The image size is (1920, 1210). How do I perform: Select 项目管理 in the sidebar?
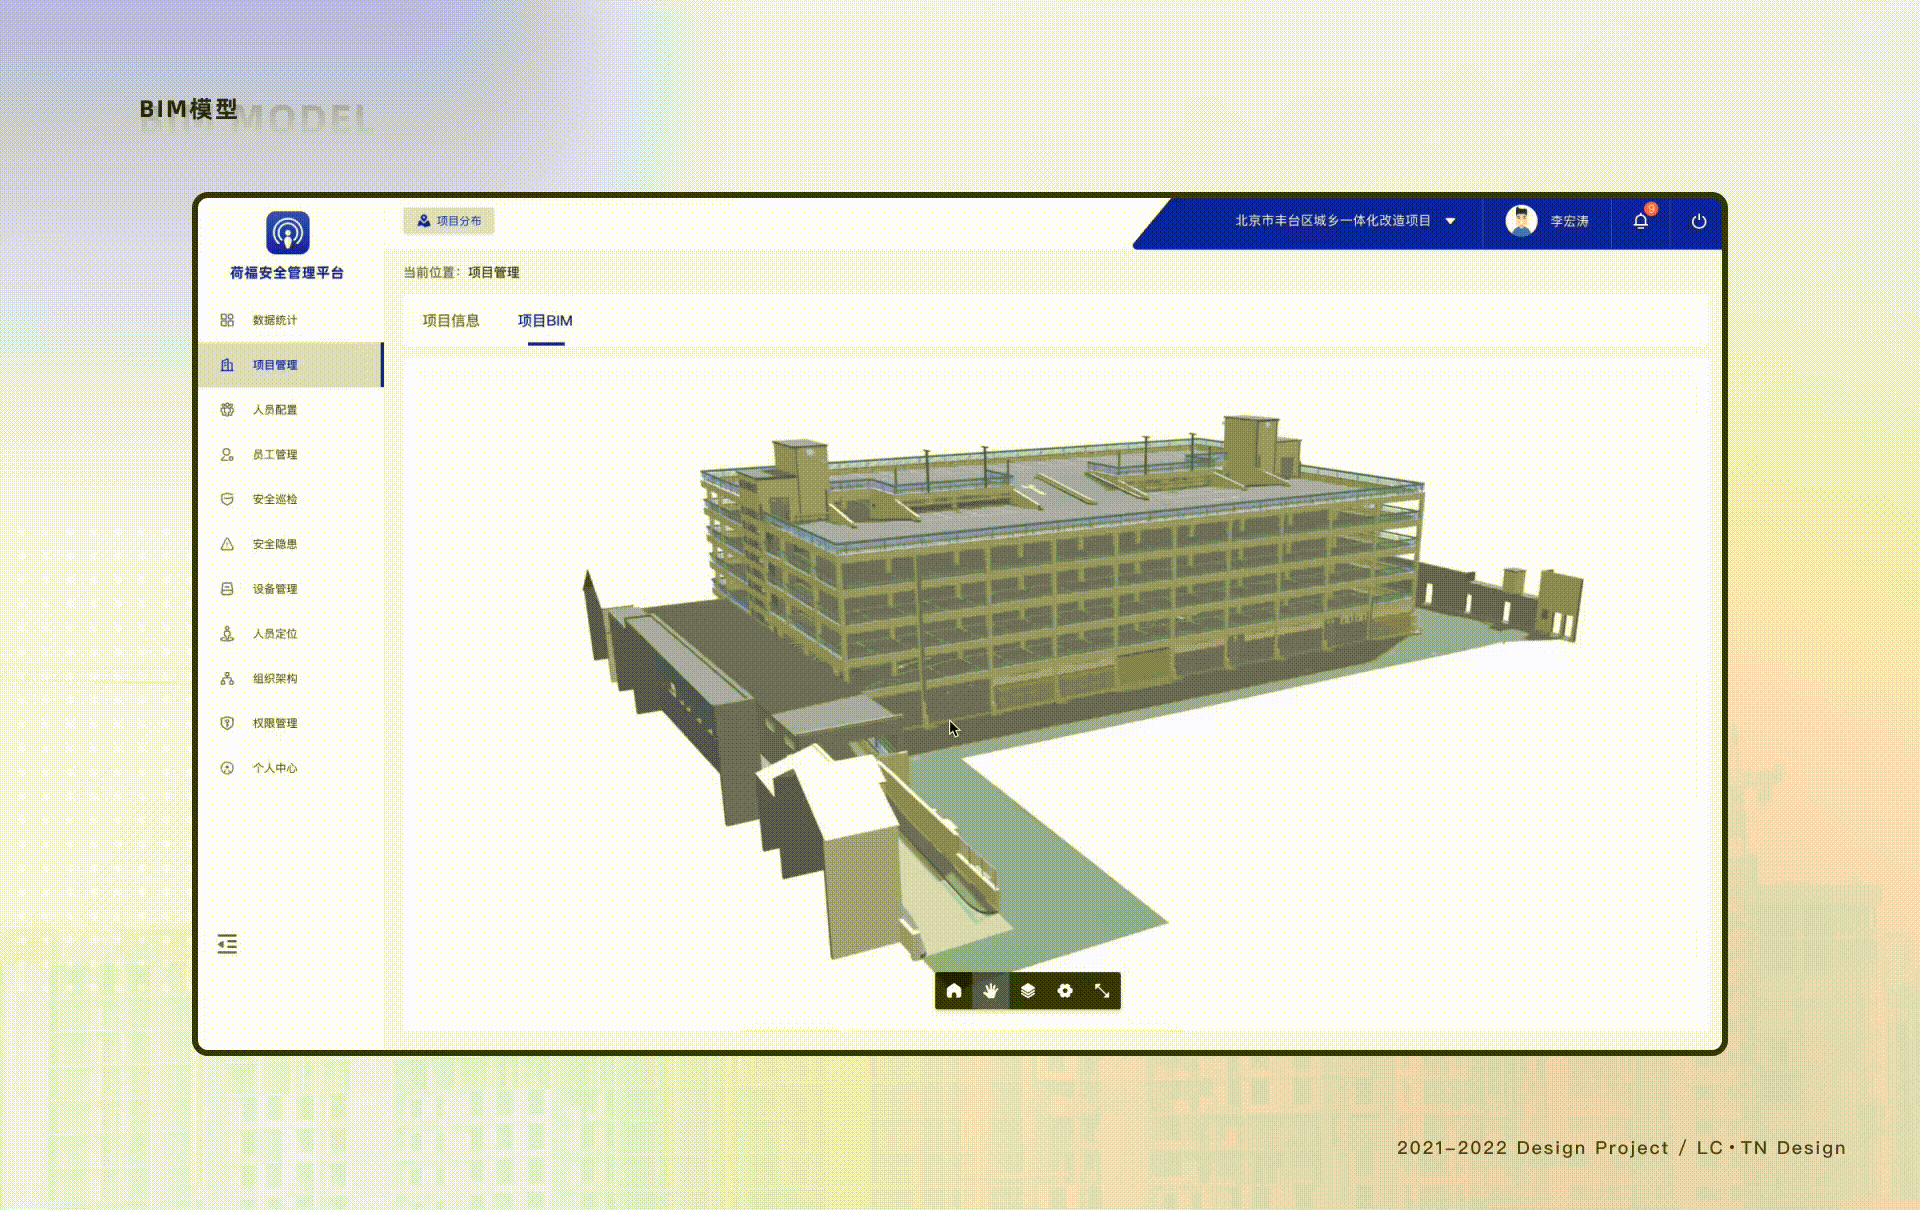(290, 365)
